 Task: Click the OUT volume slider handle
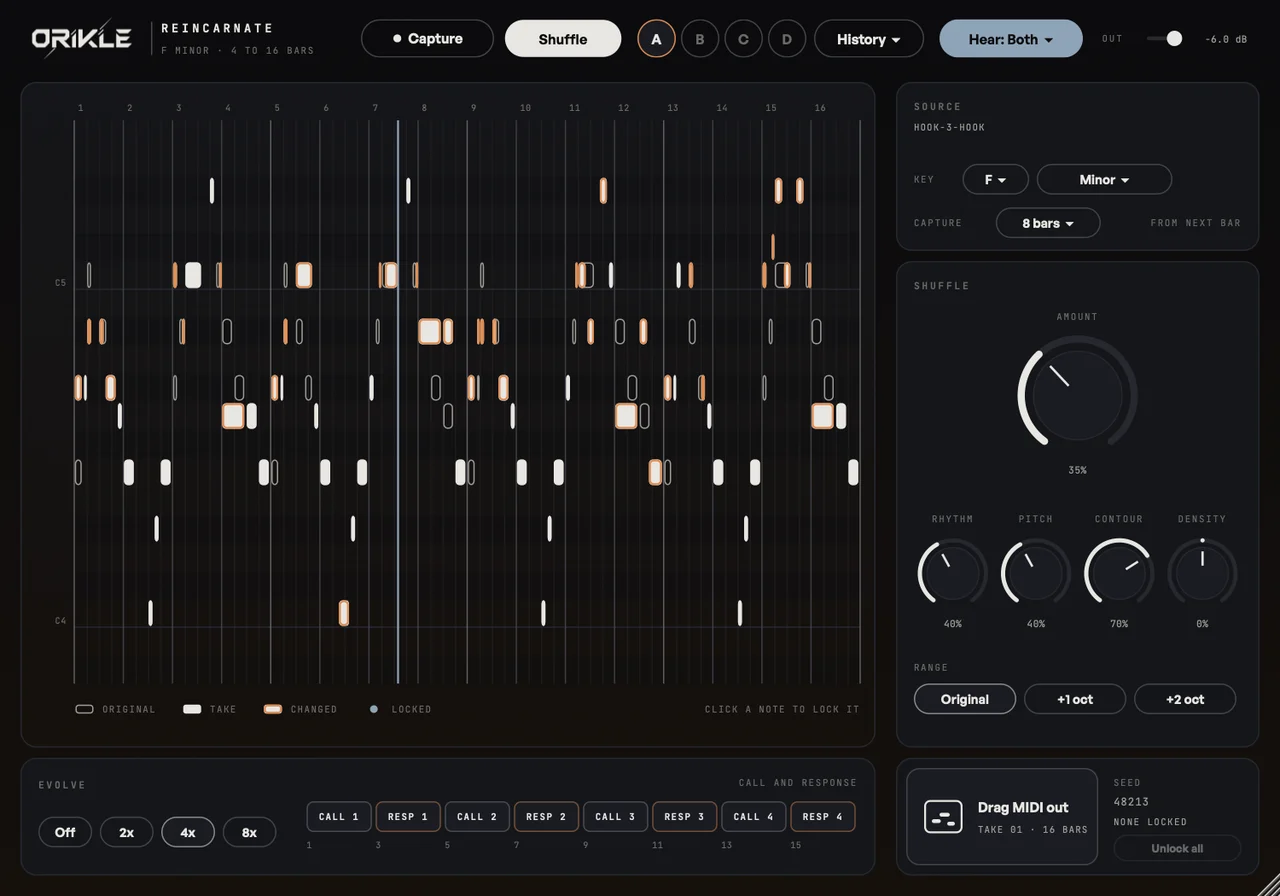[x=1174, y=38]
